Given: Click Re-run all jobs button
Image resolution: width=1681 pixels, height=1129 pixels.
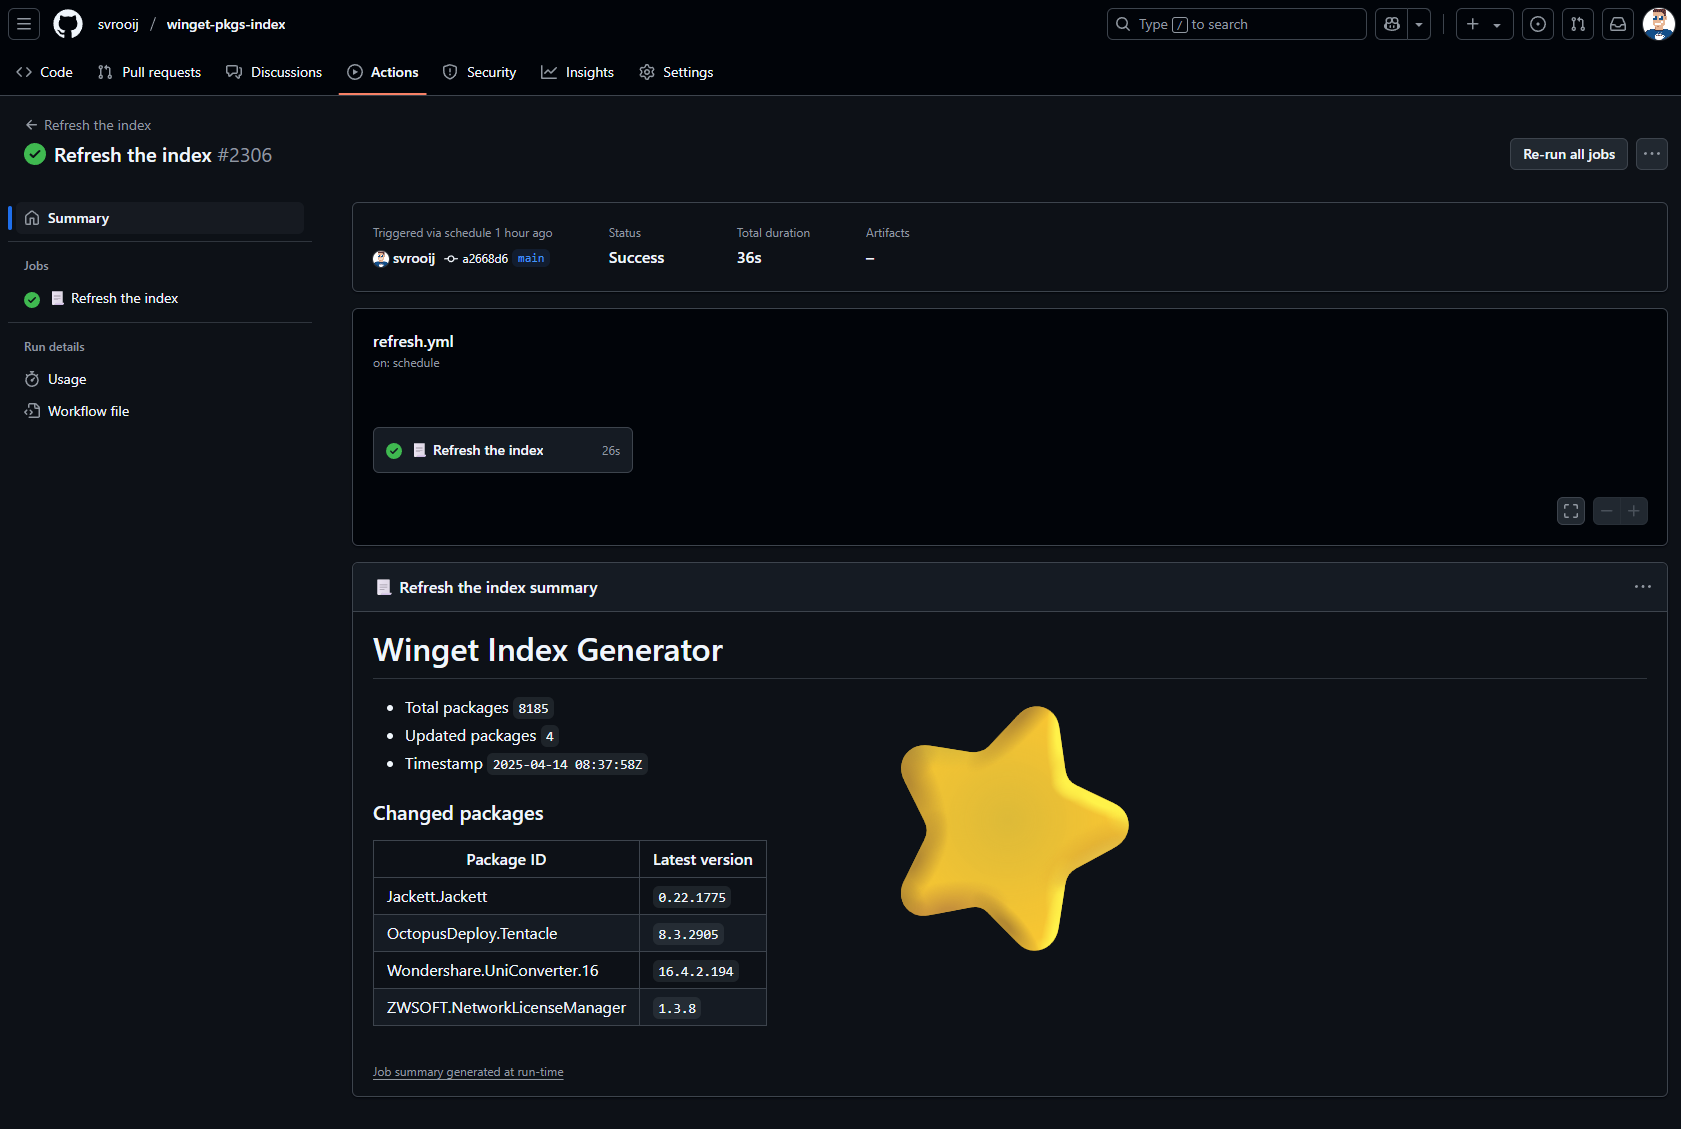Looking at the screenshot, I should (x=1569, y=154).
